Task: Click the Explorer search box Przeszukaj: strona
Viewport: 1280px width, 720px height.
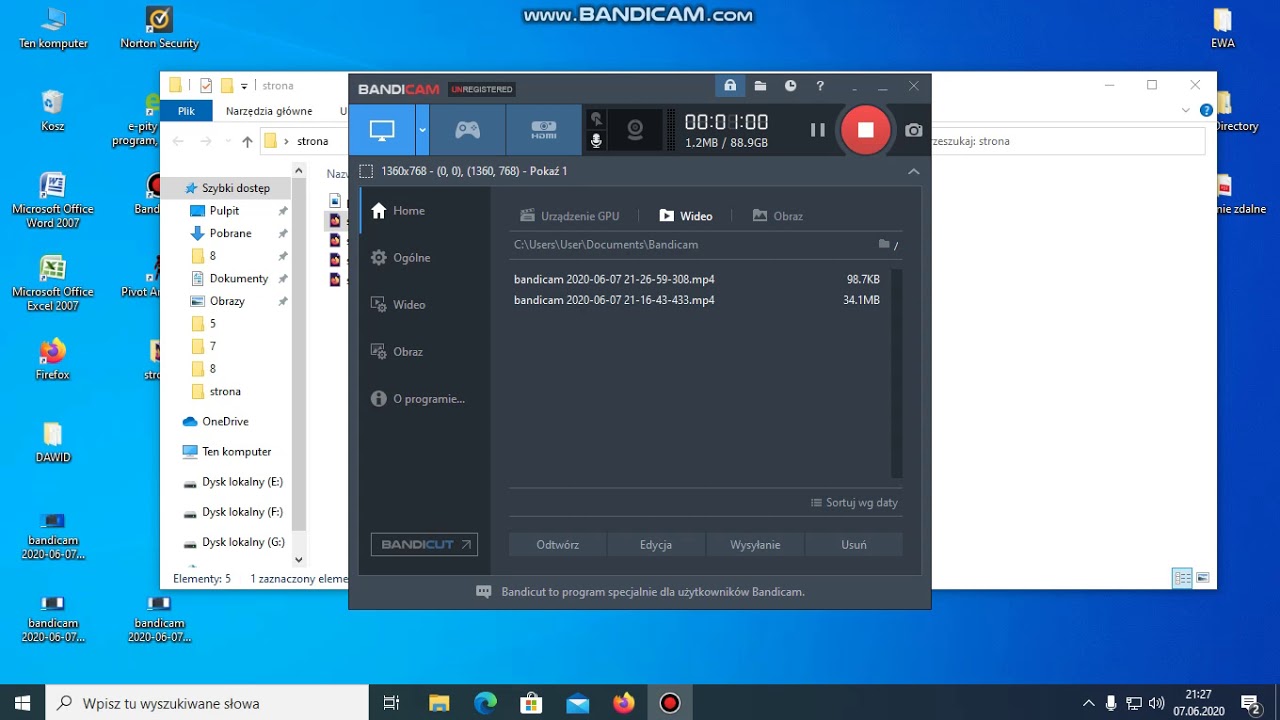Action: point(1067,141)
